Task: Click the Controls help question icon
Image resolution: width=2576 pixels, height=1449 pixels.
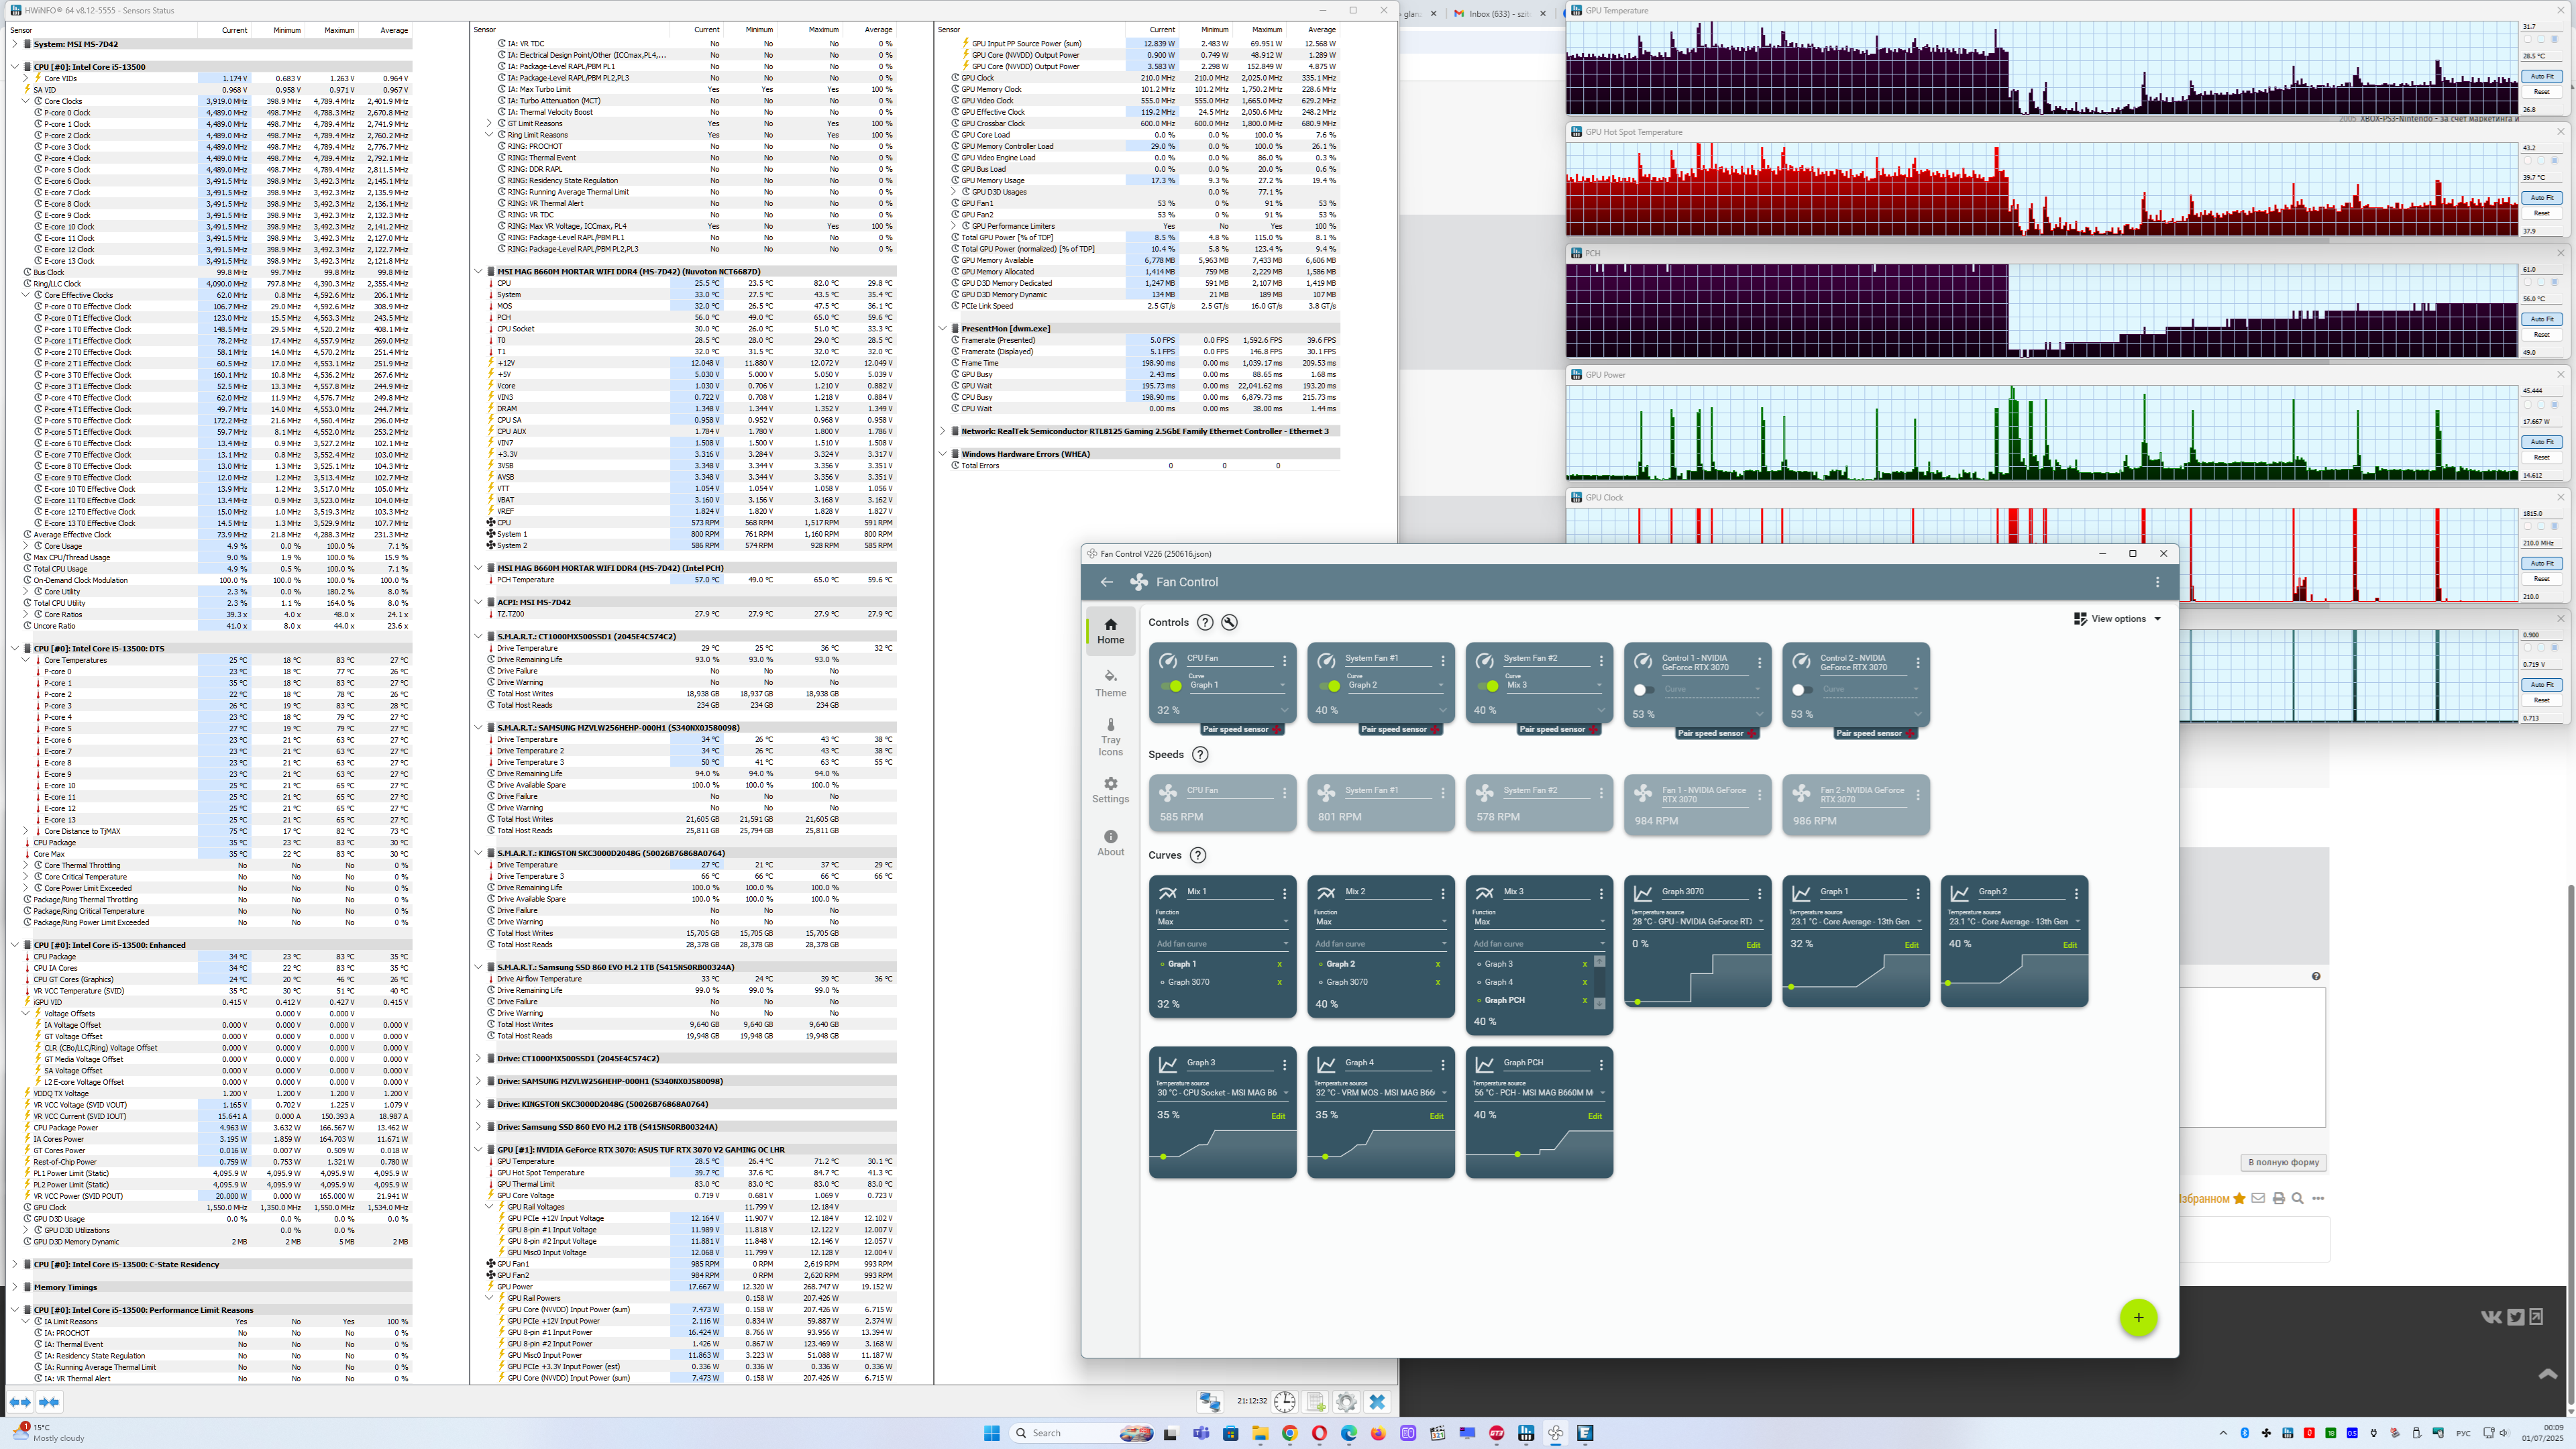Action: [x=1205, y=622]
